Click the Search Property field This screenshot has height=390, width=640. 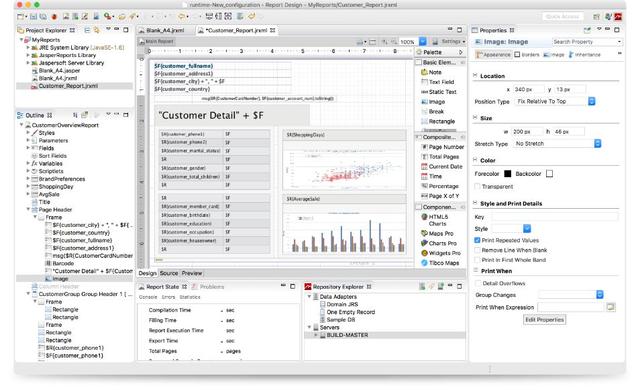585,42
